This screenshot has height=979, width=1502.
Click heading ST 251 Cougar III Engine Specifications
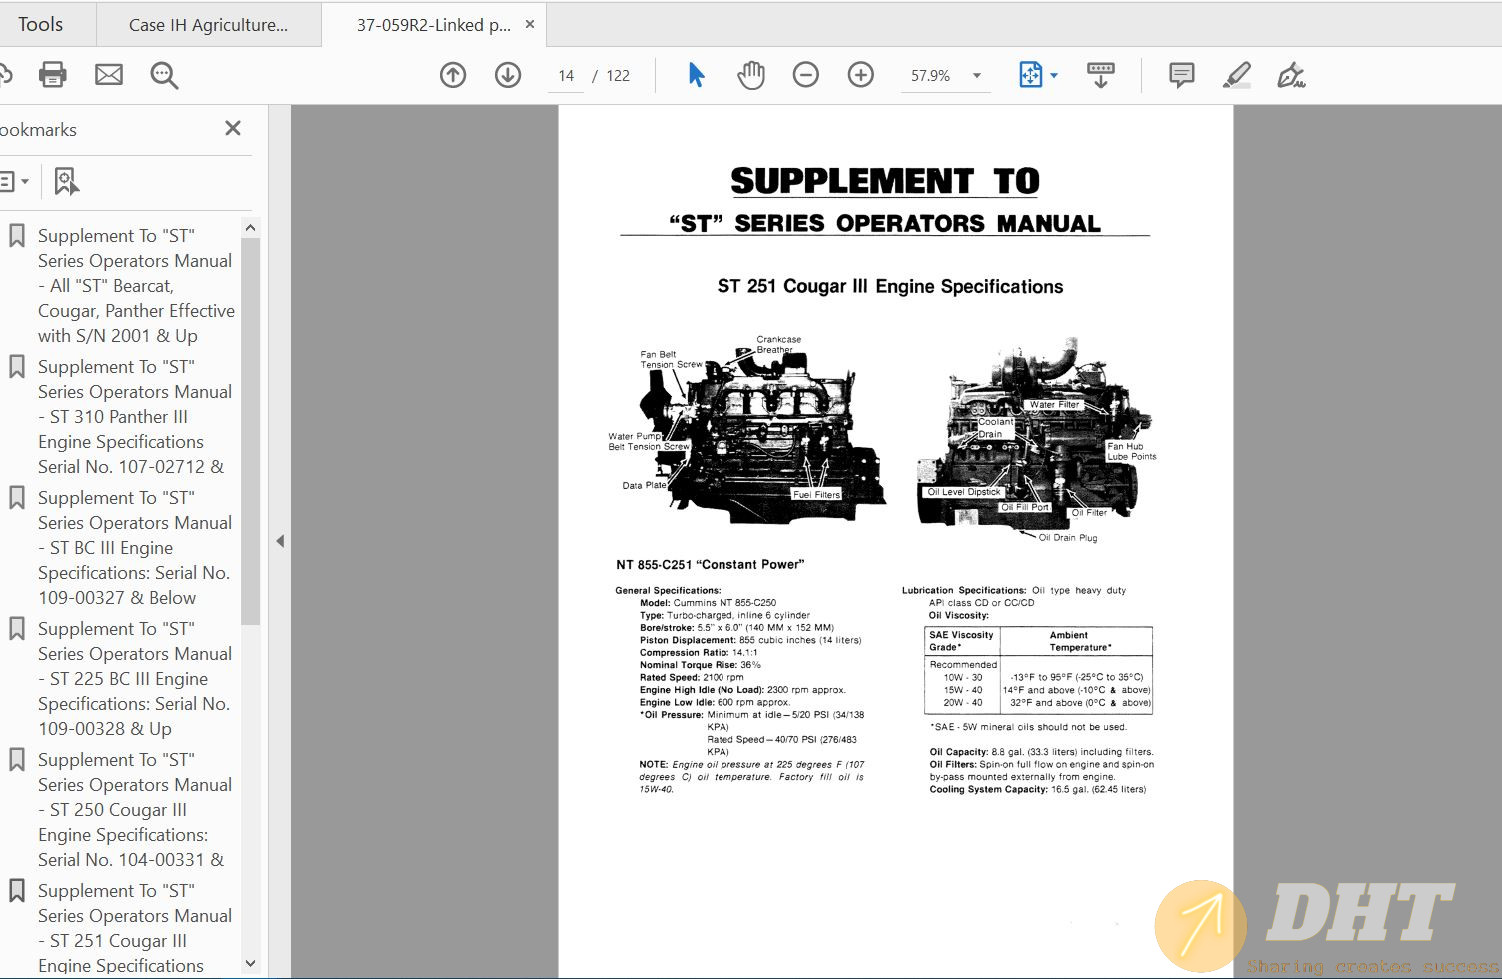pyautogui.click(x=890, y=287)
